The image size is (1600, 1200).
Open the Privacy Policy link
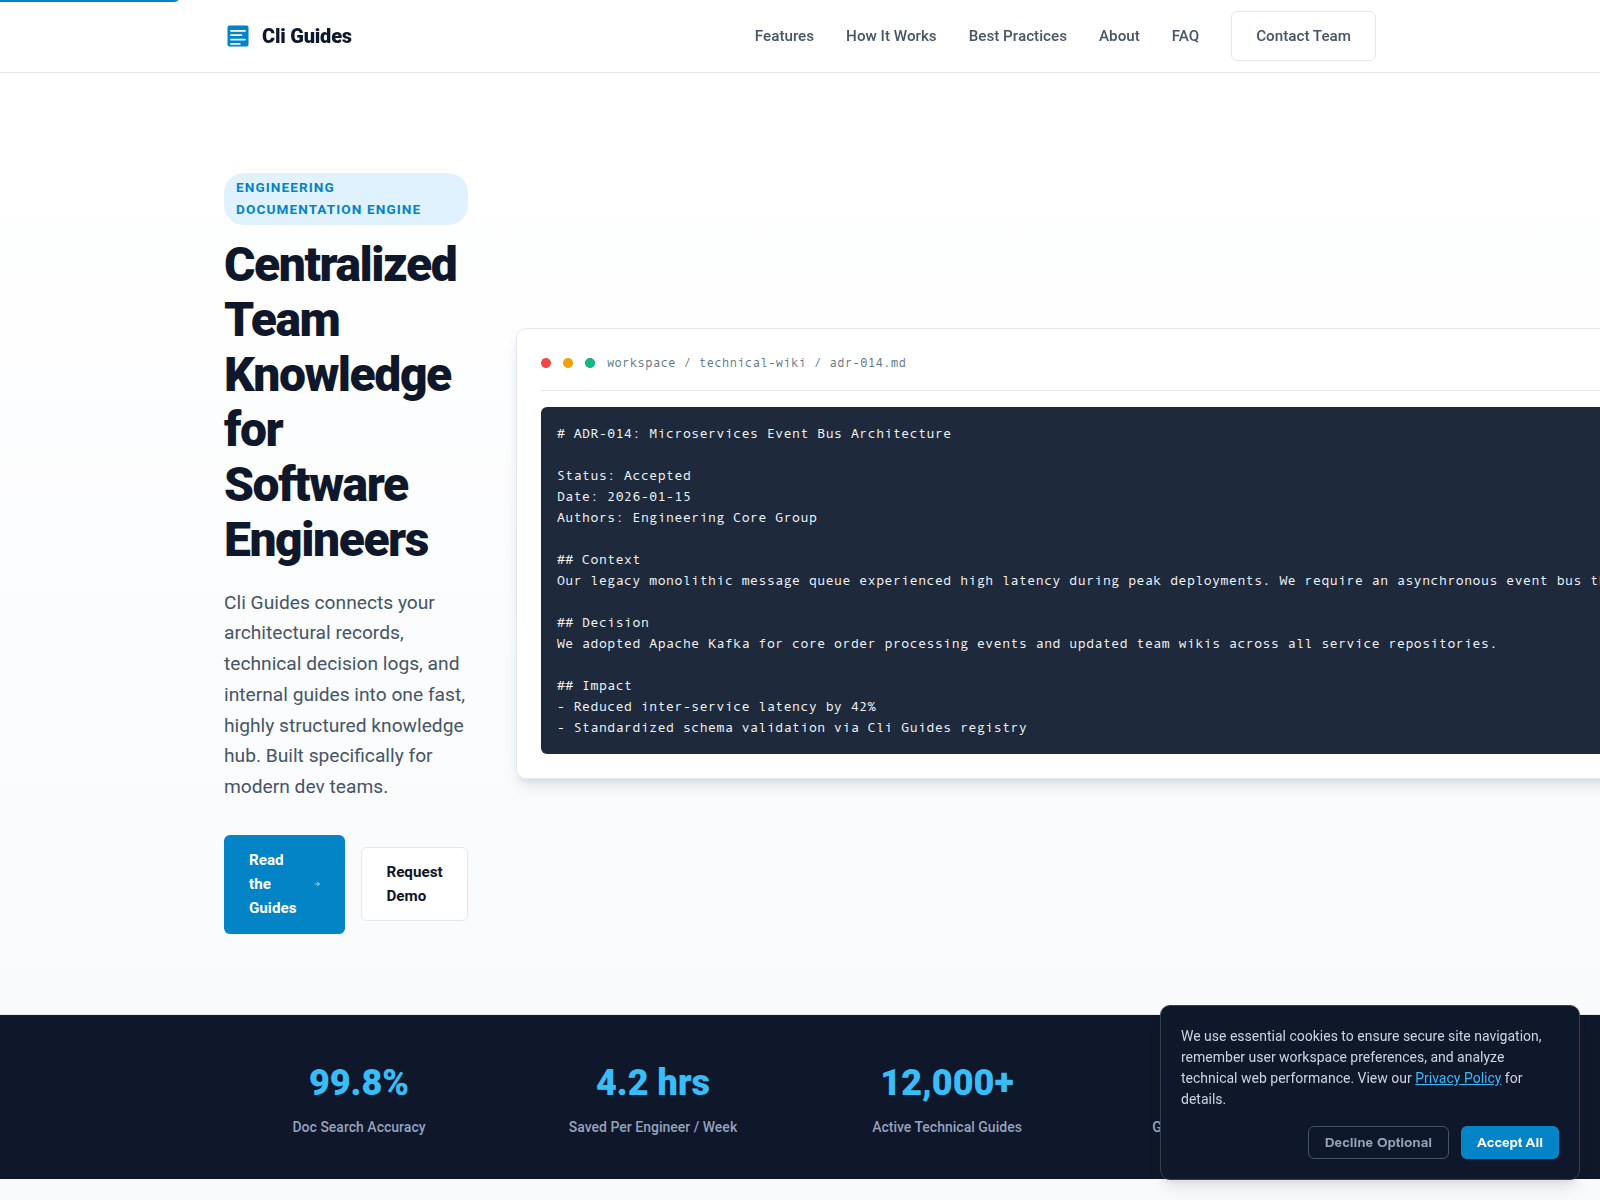(x=1458, y=1078)
